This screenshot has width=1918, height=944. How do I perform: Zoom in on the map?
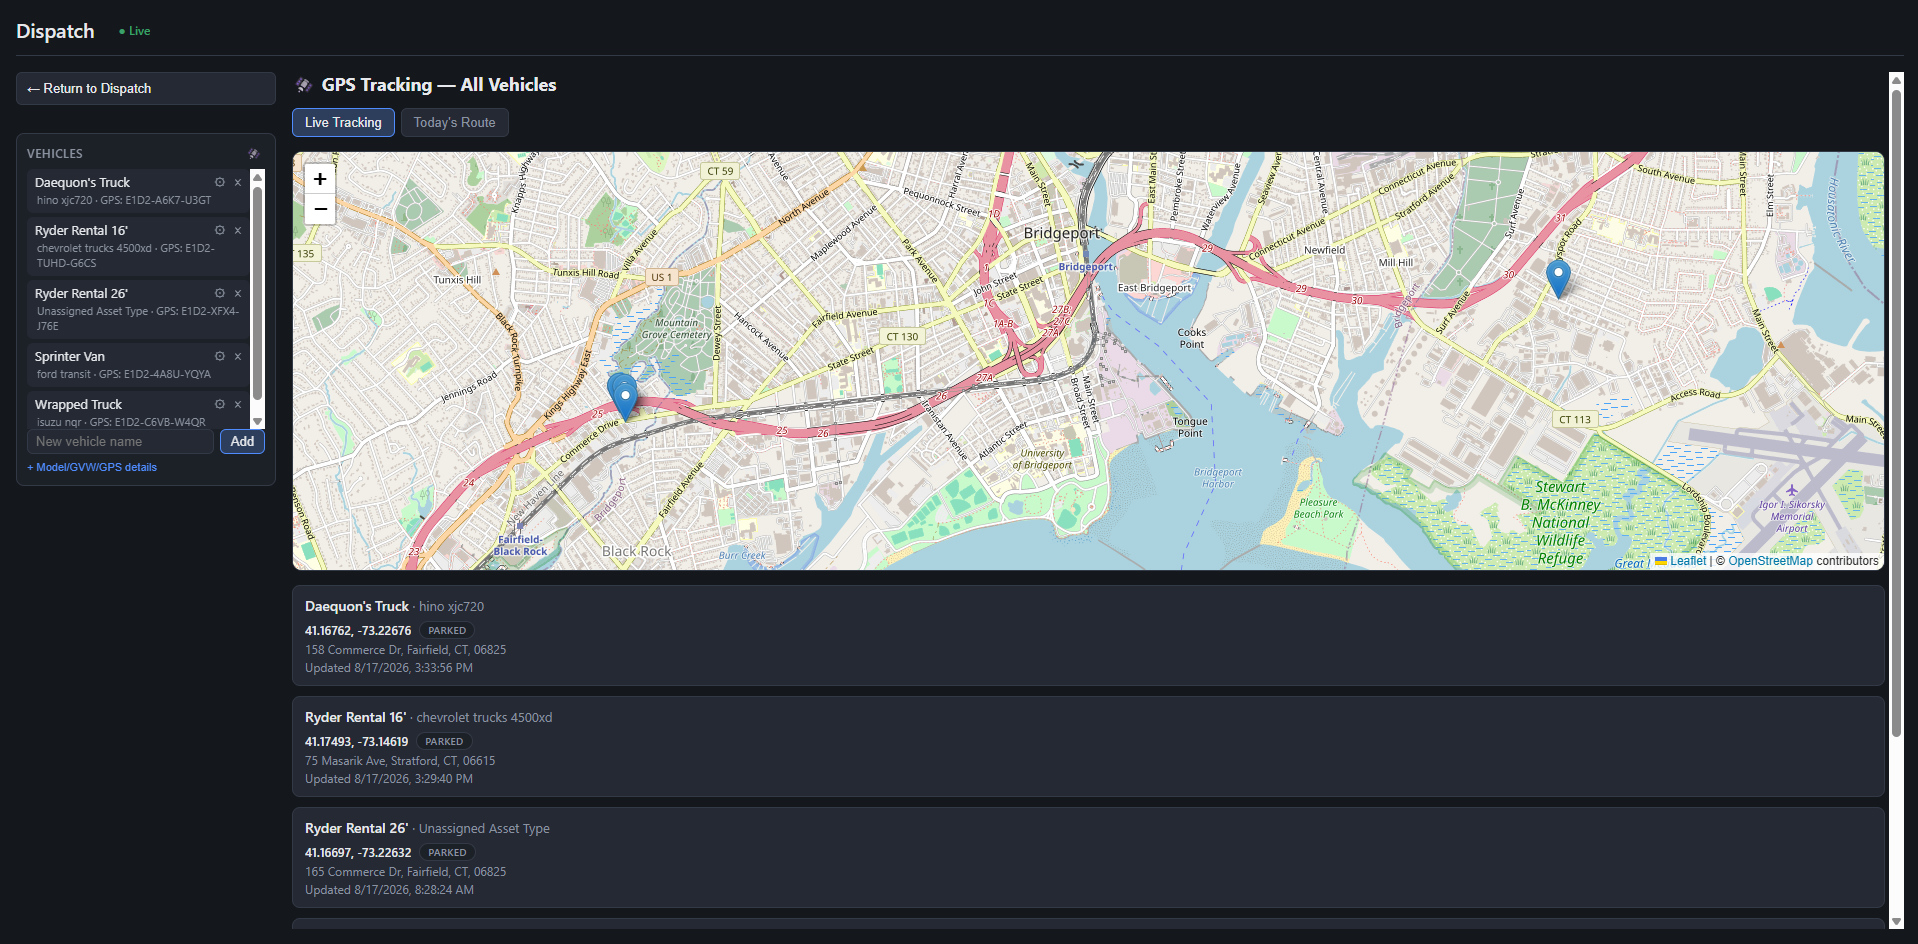tap(320, 179)
